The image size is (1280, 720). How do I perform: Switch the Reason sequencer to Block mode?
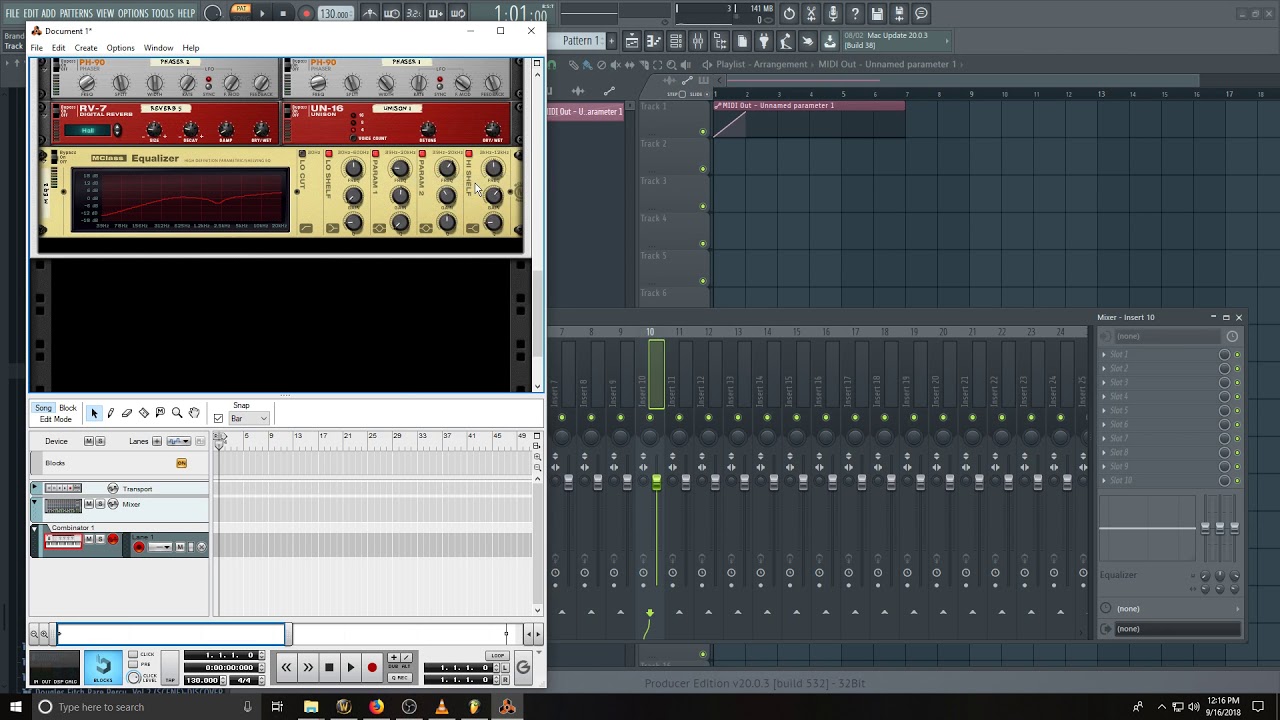click(x=67, y=408)
